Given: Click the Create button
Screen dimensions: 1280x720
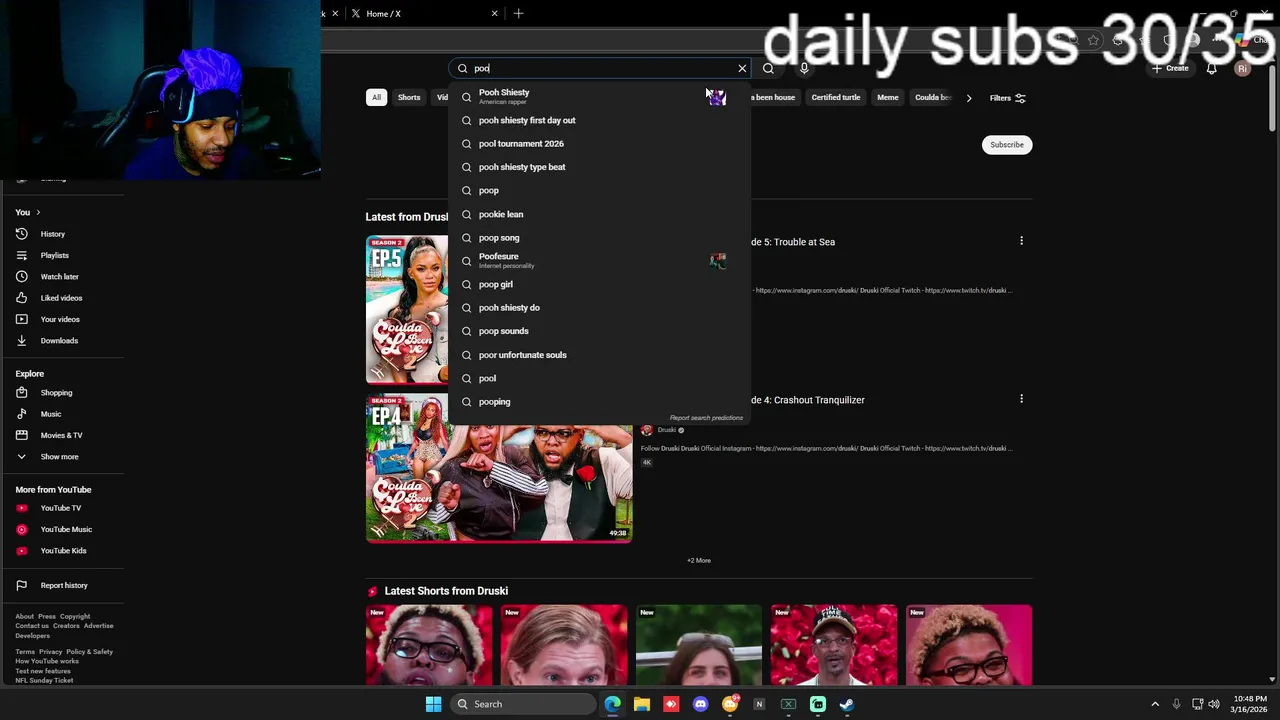Looking at the screenshot, I should coord(1170,68).
